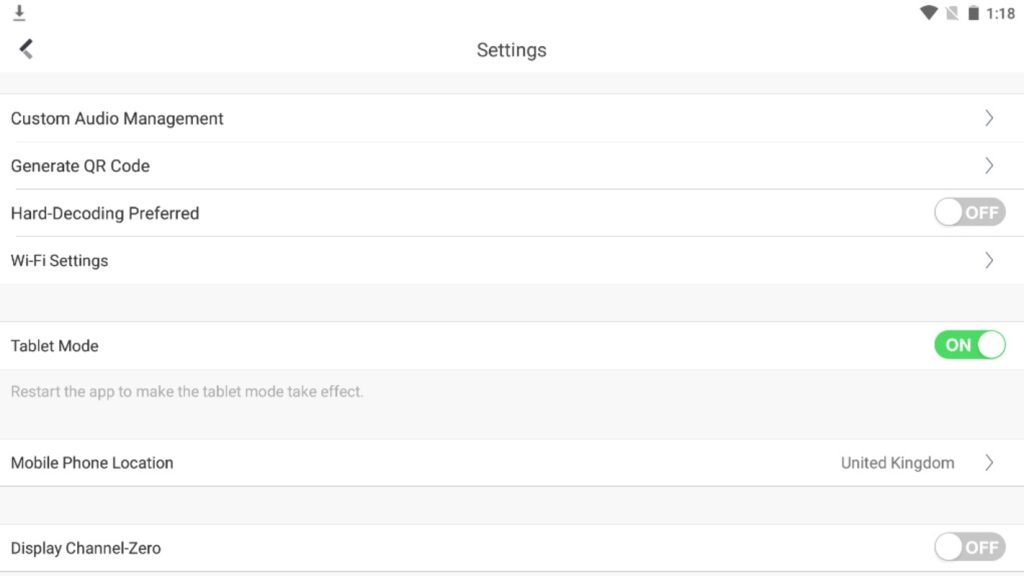Open the Wi-Fi Settings chevron
Screen dimensions: 1024x576
[x=989, y=261]
